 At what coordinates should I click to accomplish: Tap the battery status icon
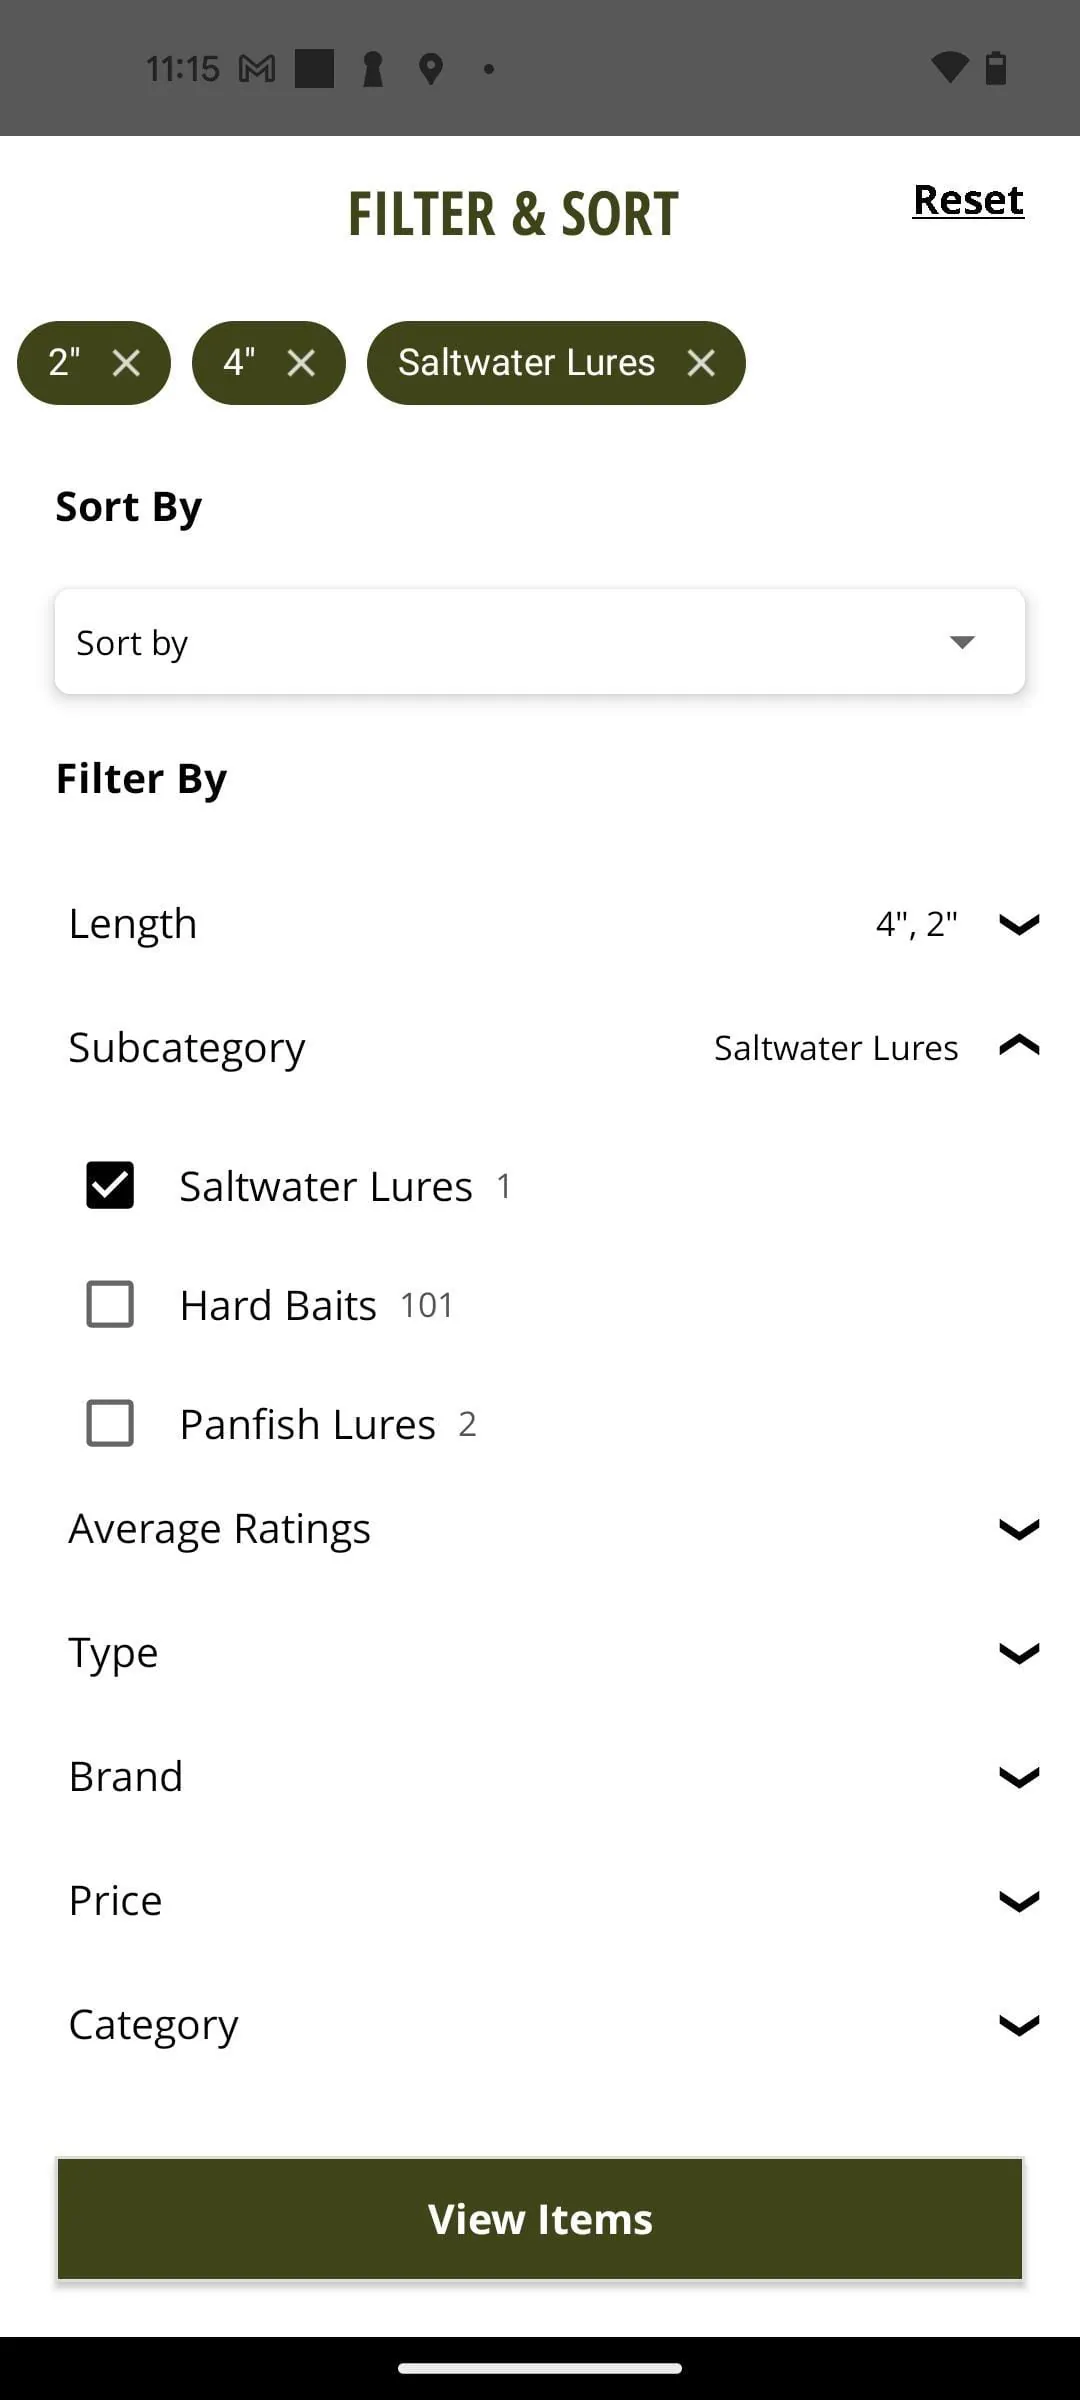point(996,68)
